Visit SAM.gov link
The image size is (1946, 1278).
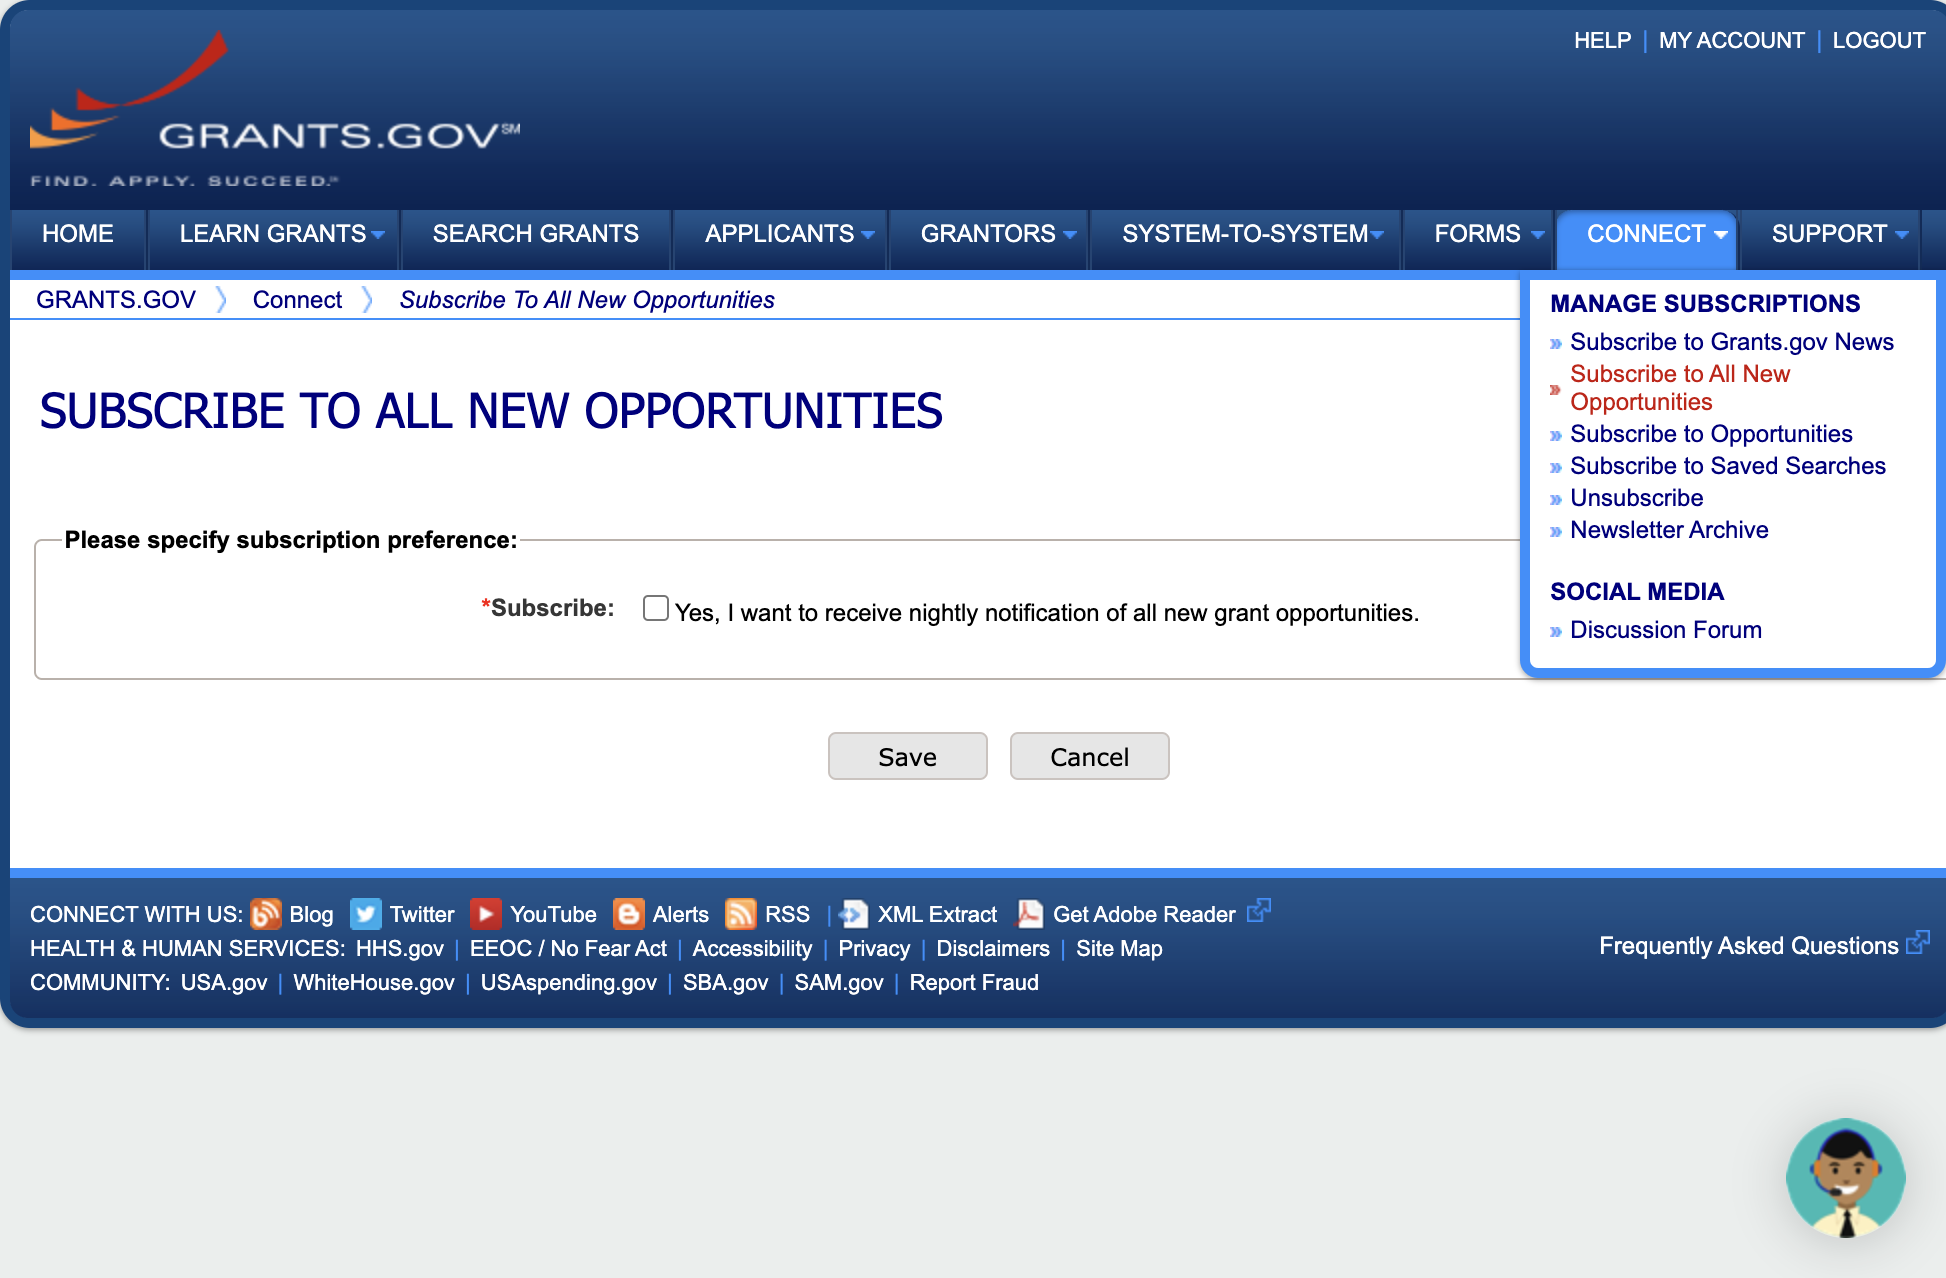839,982
